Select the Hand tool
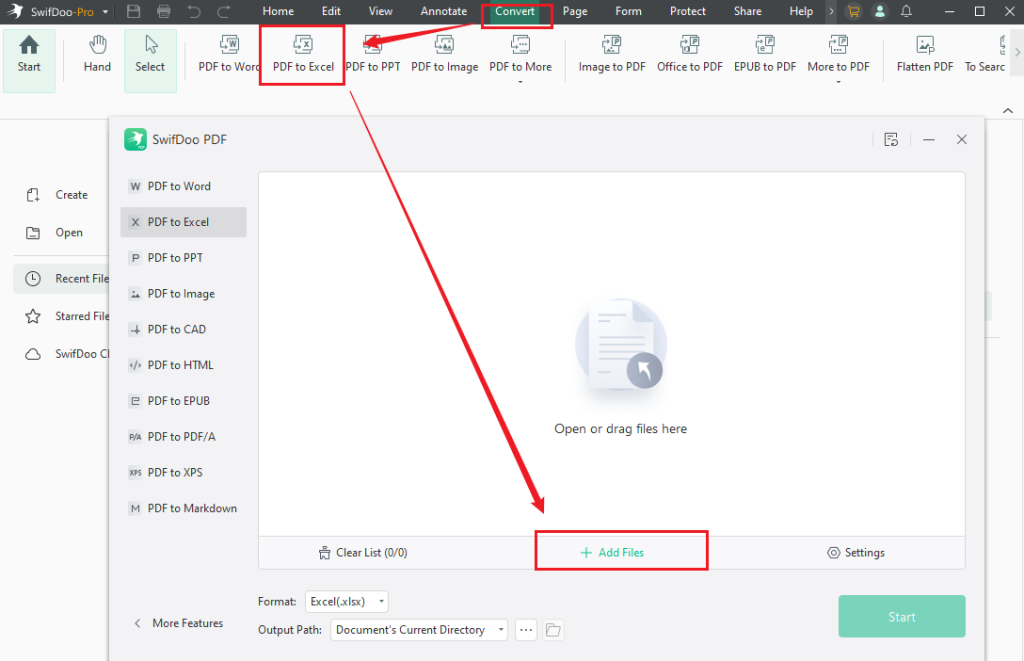Image resolution: width=1024 pixels, height=661 pixels. point(97,55)
